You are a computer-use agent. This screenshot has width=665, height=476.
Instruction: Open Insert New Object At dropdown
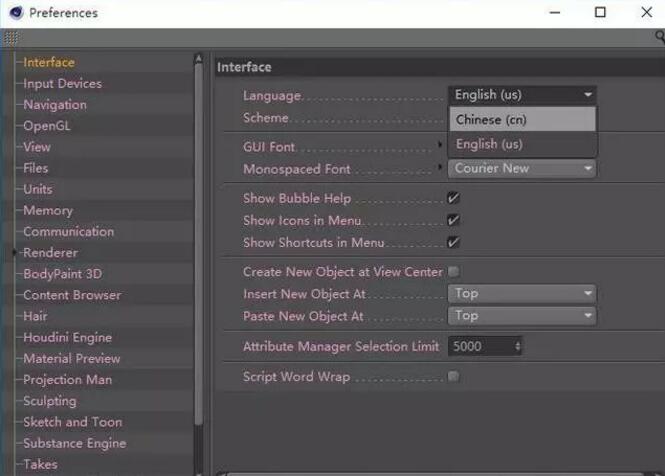point(521,294)
